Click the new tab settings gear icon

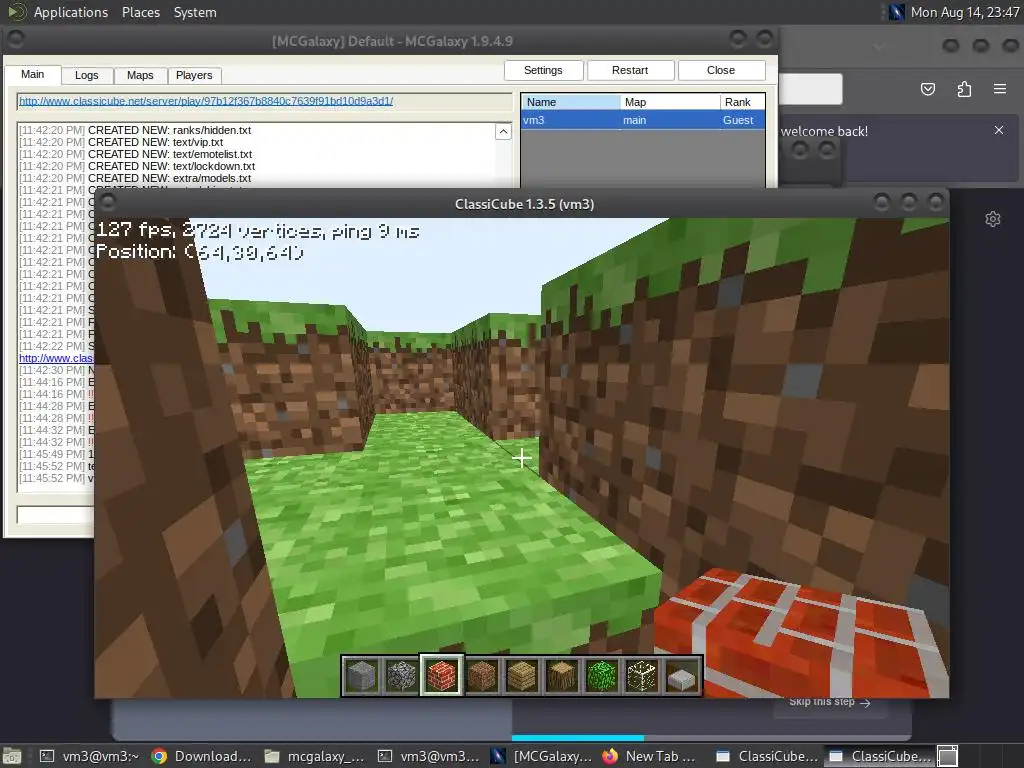point(993,219)
